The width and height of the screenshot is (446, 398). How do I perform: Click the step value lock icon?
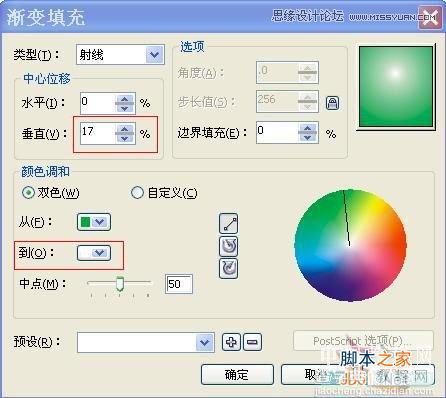(332, 103)
